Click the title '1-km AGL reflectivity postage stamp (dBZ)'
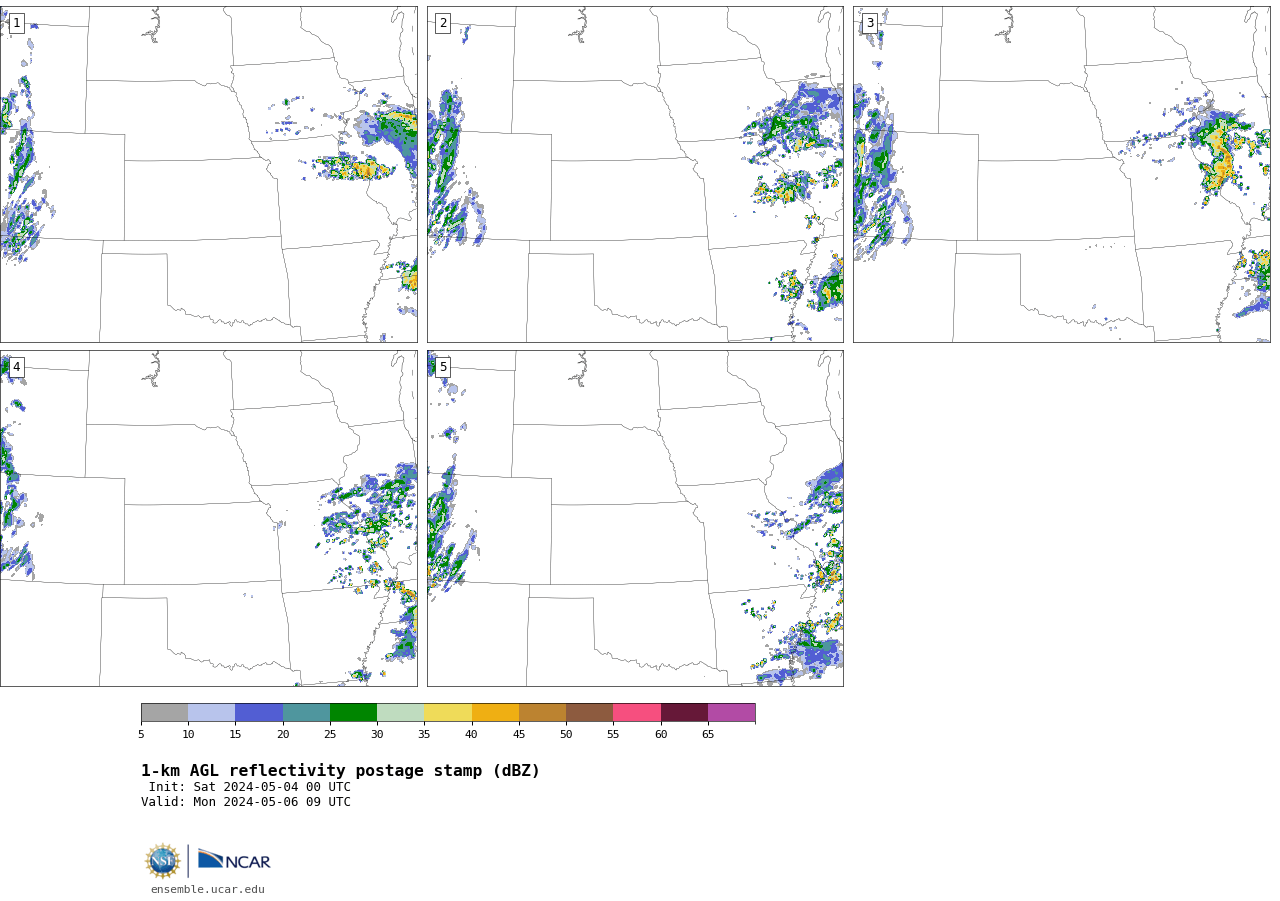The width and height of the screenshot is (1280, 901). pyautogui.click(x=340, y=771)
